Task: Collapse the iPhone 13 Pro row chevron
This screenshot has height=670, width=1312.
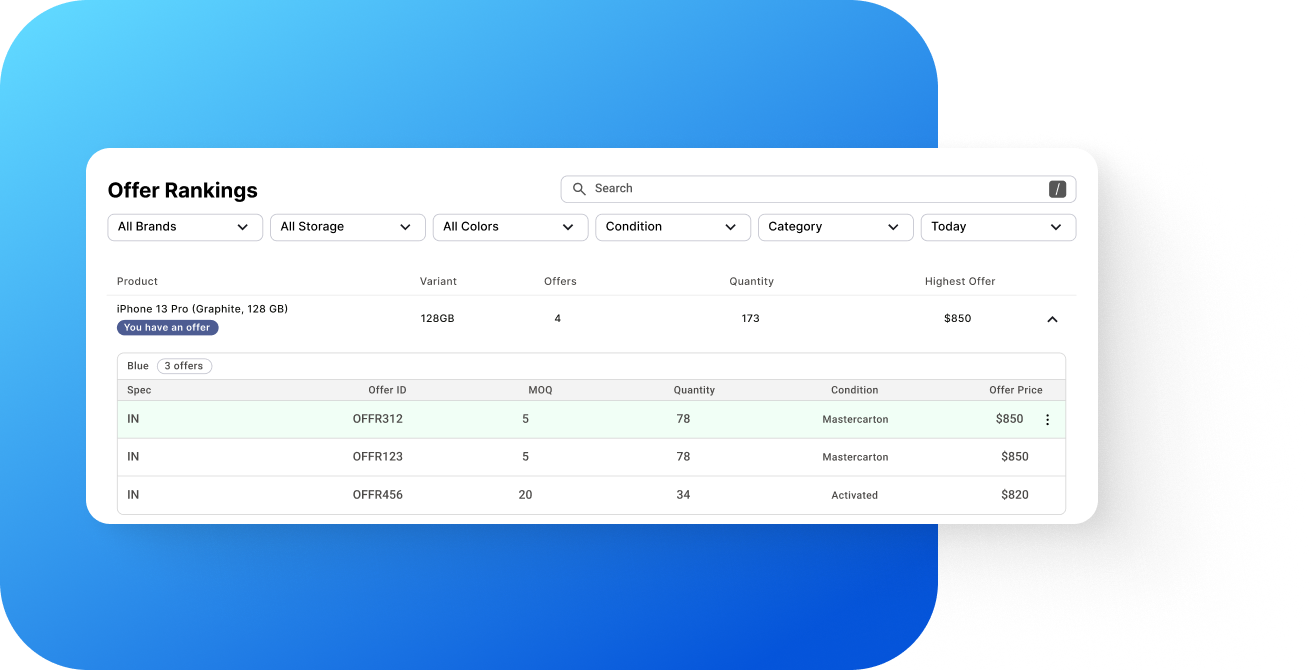Action: click(x=1052, y=319)
